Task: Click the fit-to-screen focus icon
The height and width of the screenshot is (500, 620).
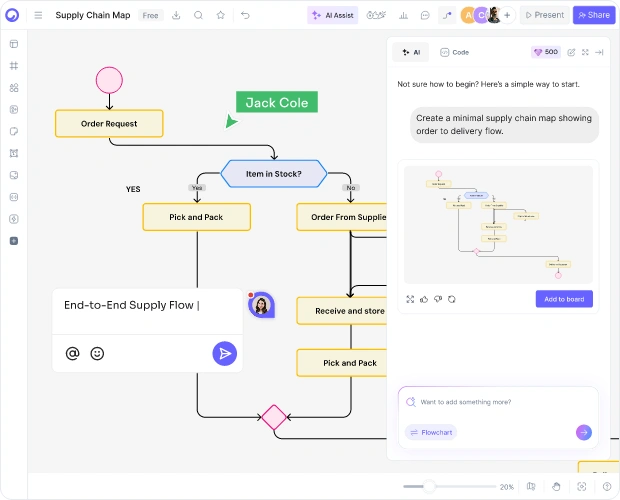Action: coord(582,486)
